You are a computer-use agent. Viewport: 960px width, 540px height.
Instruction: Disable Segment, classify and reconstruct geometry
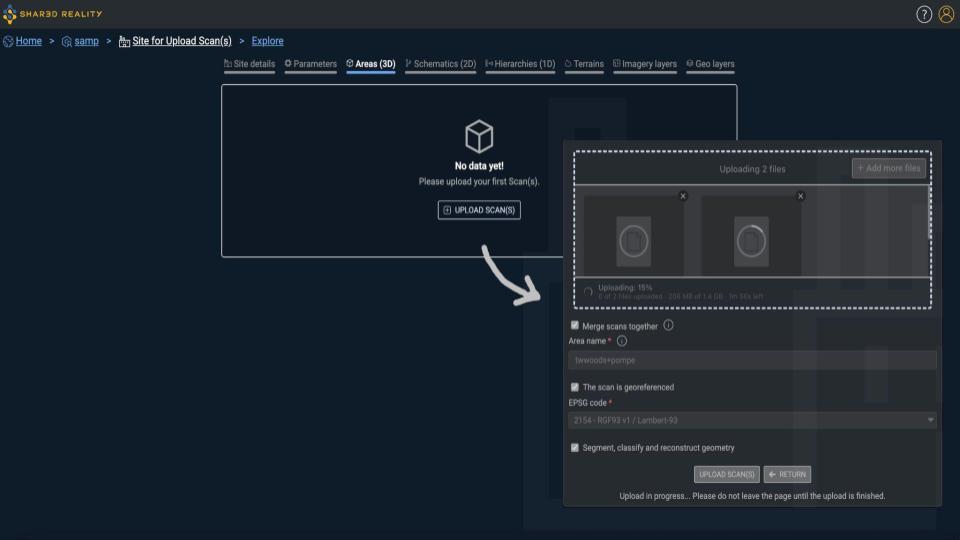pos(575,448)
